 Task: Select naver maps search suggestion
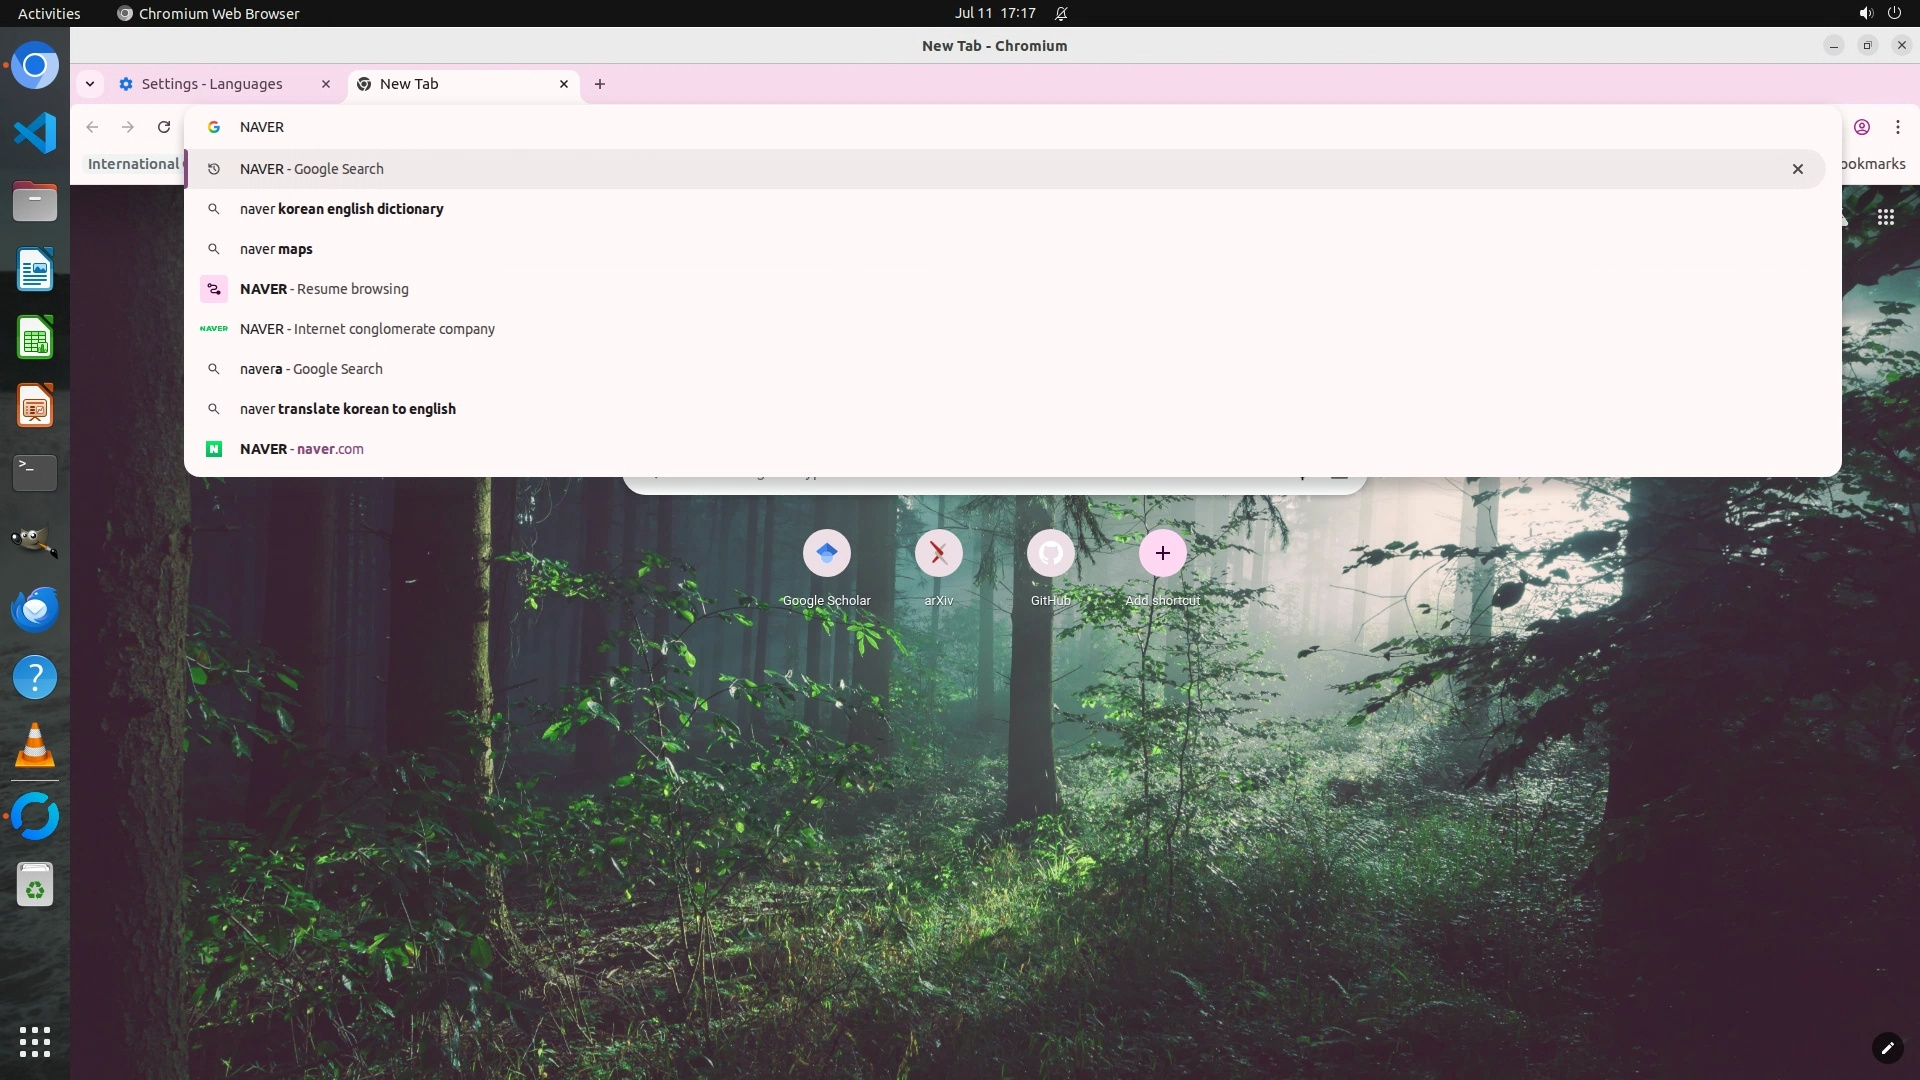tap(276, 249)
